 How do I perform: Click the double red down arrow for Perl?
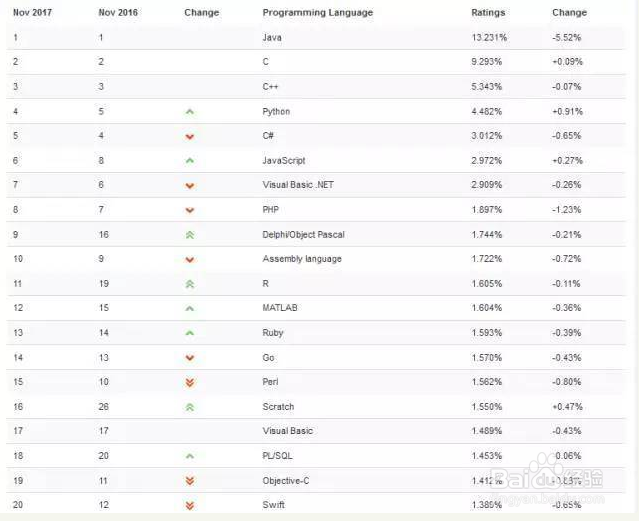[x=190, y=382]
